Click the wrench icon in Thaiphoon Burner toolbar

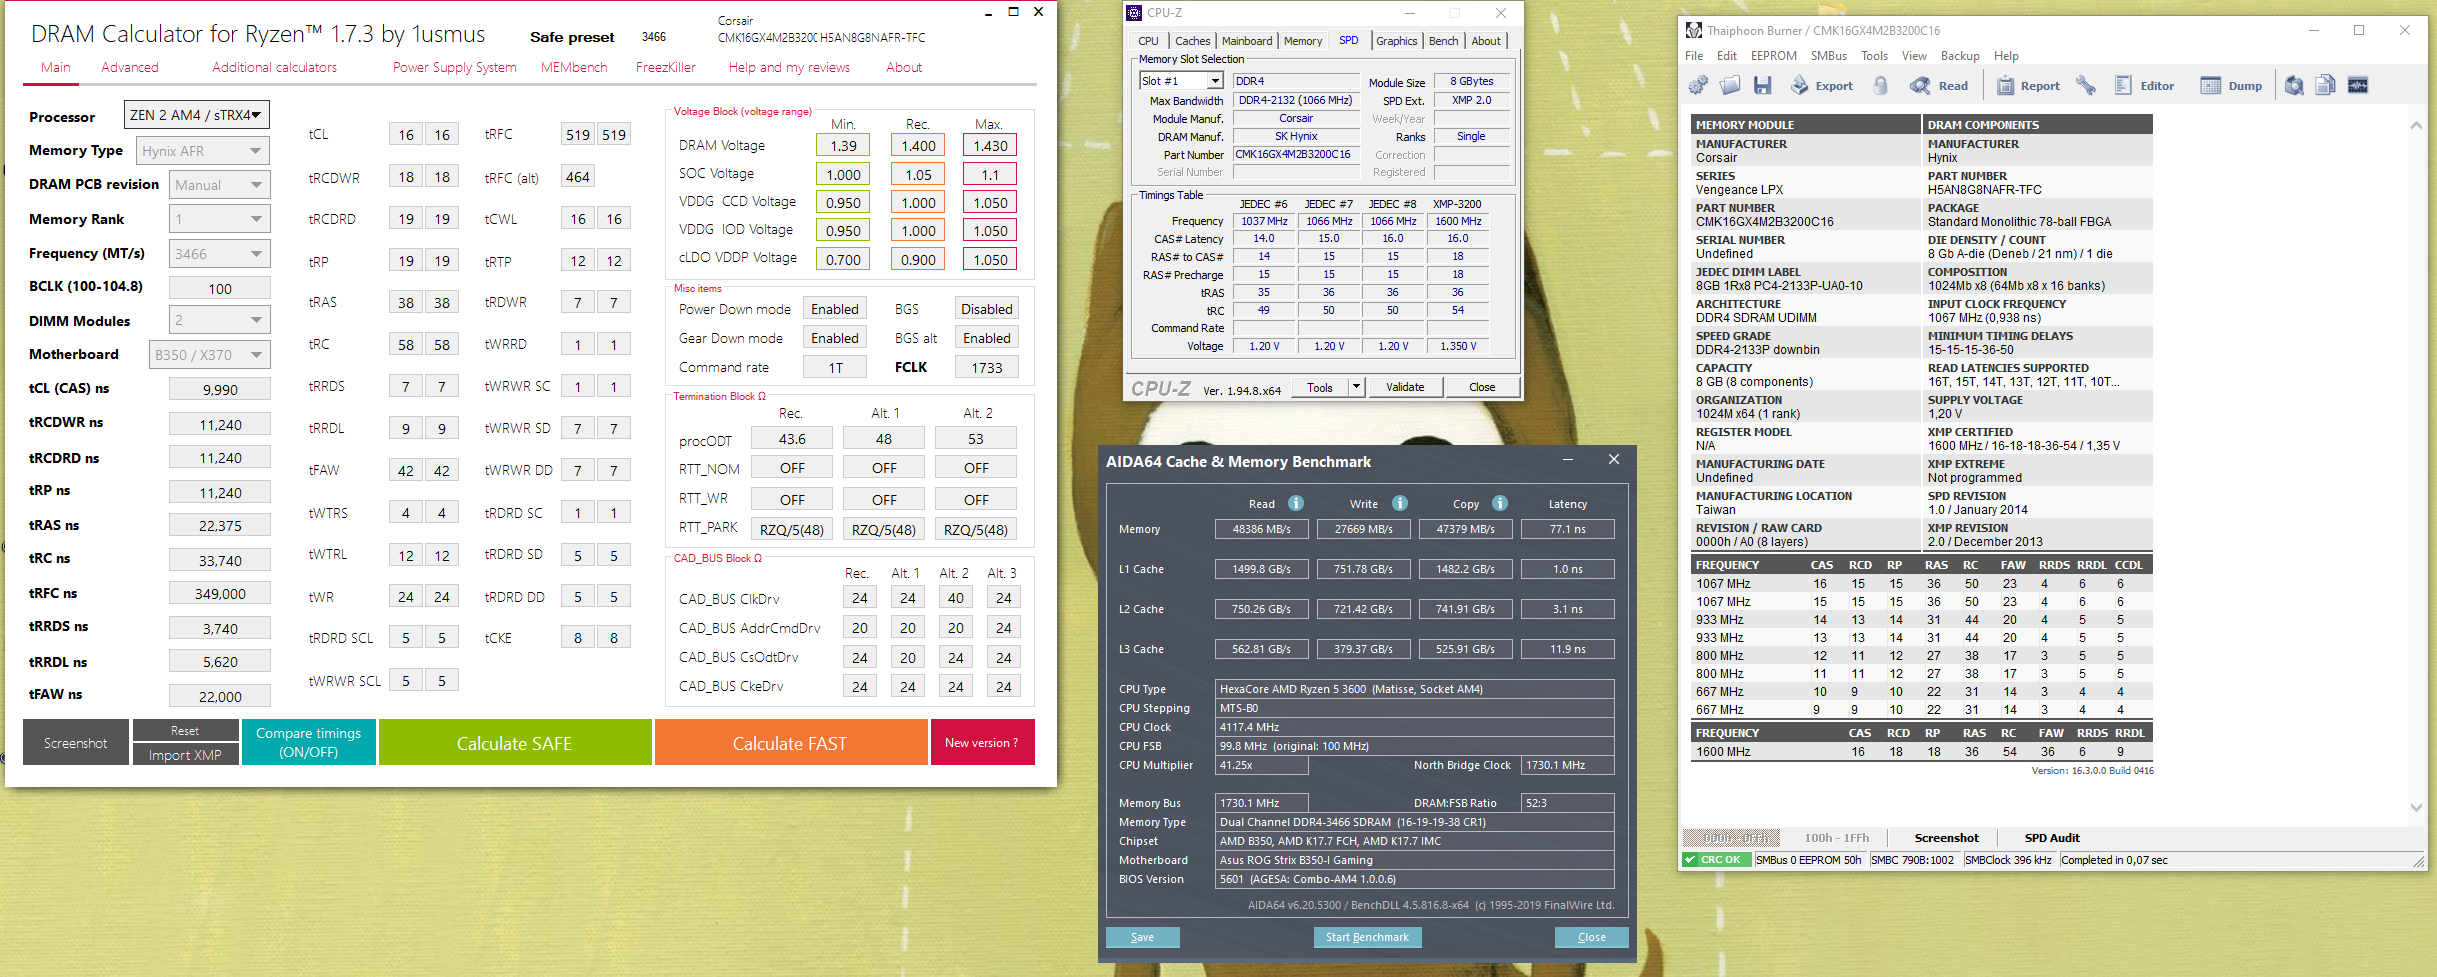pyautogui.click(x=2086, y=86)
